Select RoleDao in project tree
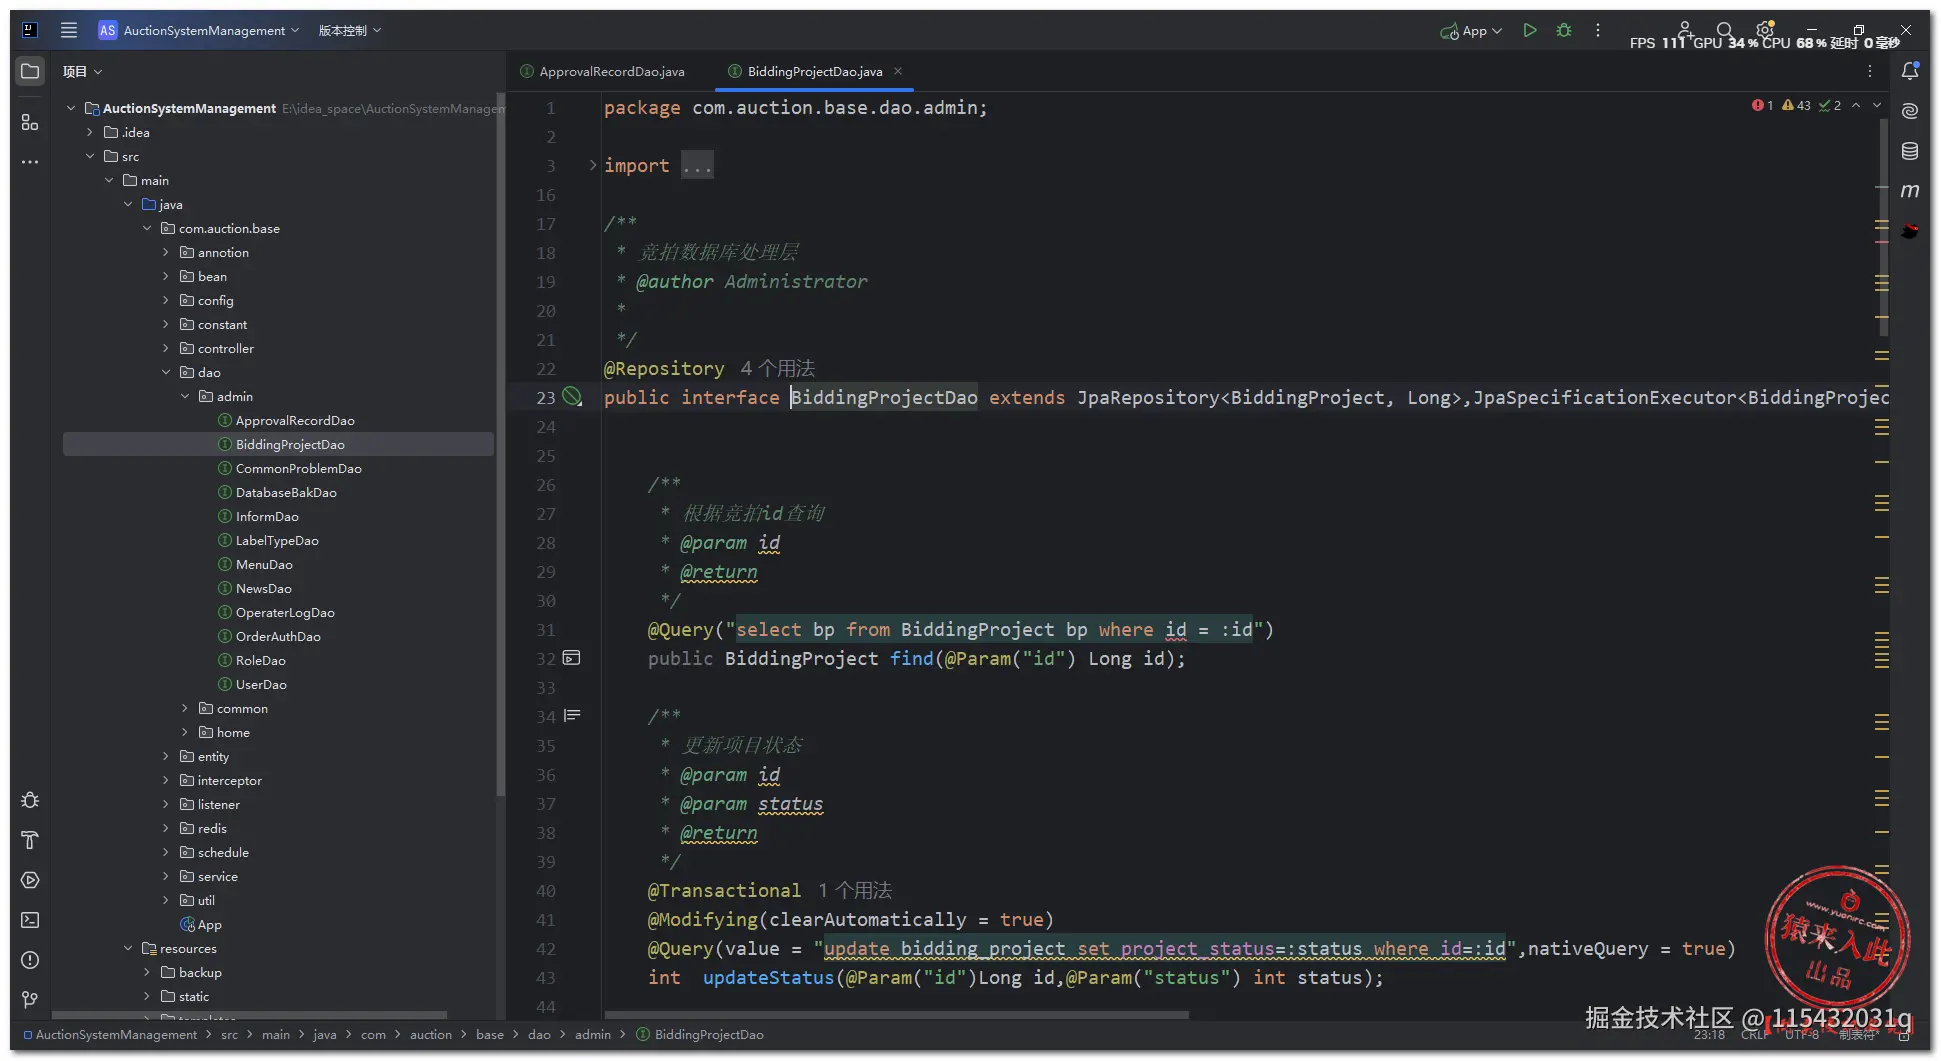 click(261, 660)
